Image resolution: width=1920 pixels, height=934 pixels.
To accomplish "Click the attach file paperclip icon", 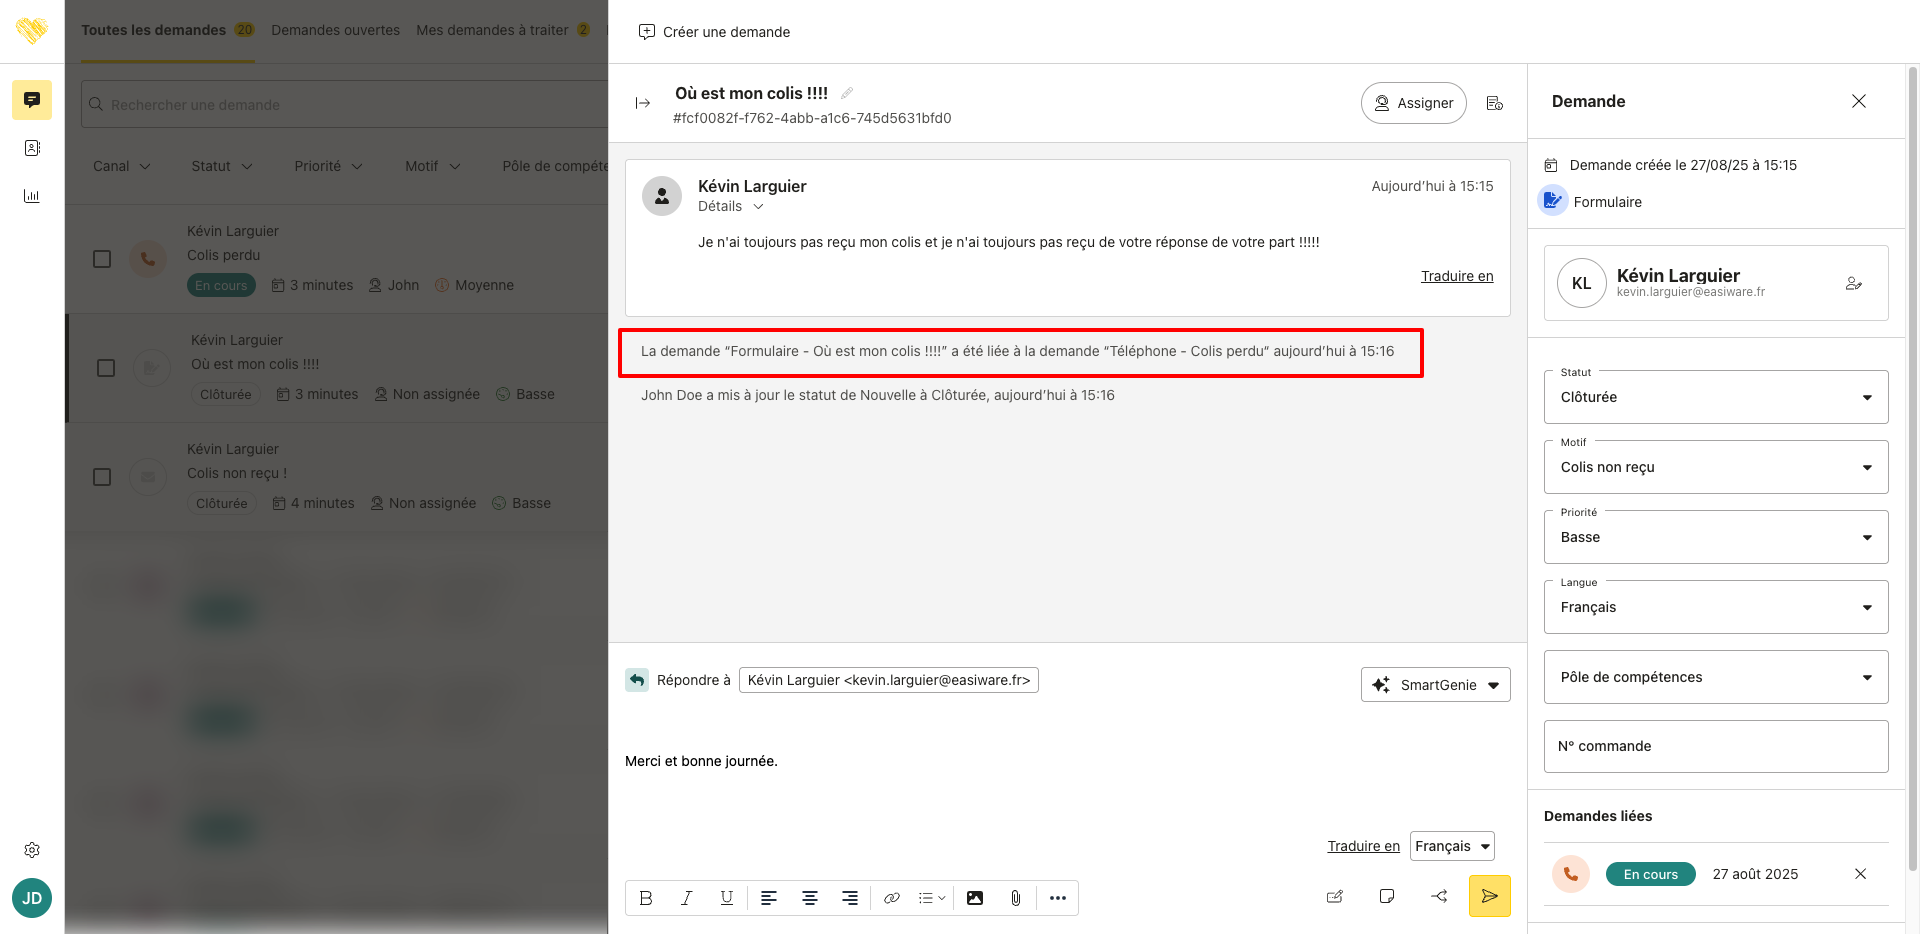I will click(x=1015, y=898).
